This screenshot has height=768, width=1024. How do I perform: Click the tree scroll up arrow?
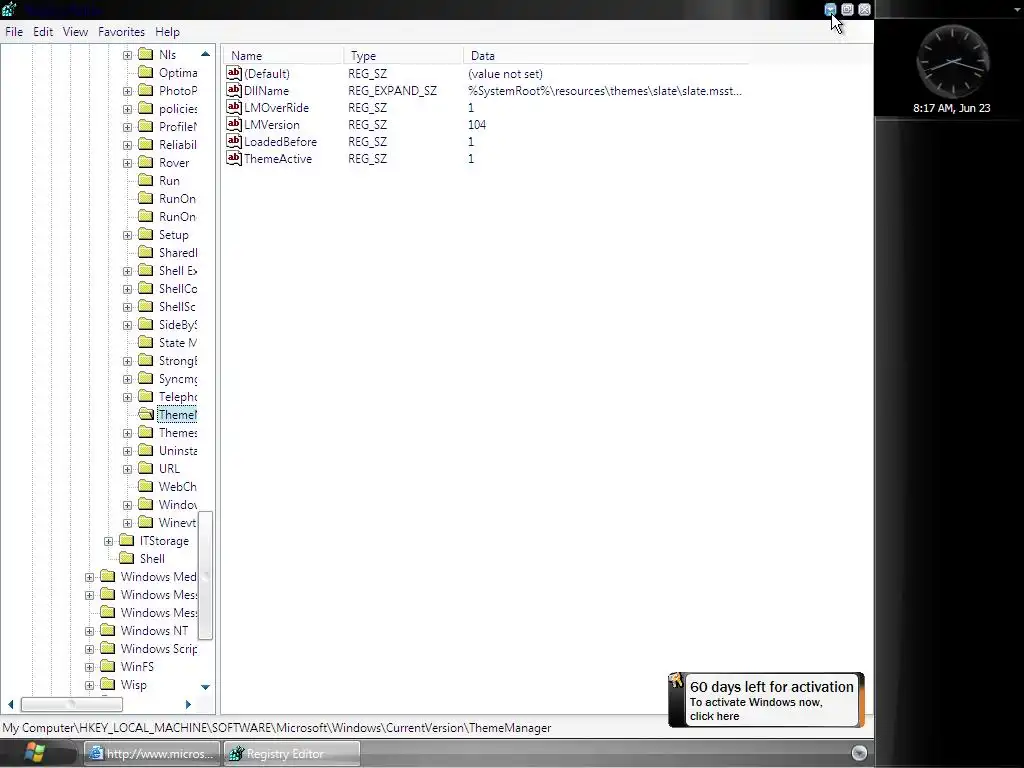coord(205,54)
